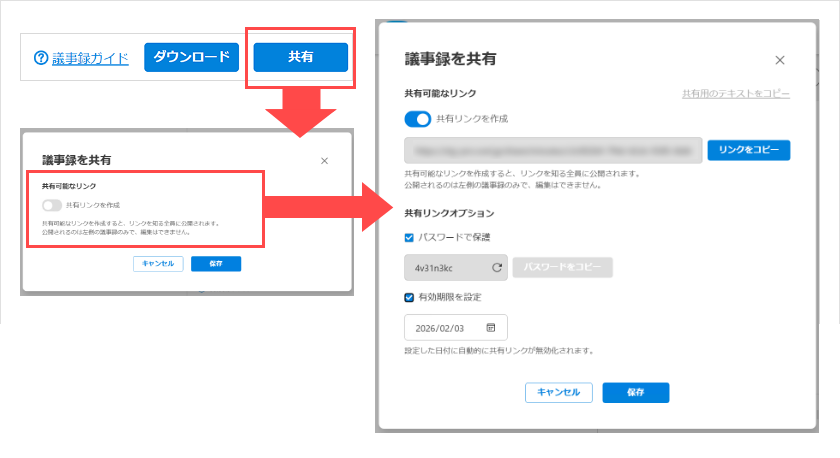Enable the switched-off 共有リンクを作成 toggle
The image size is (840, 458).
[52, 205]
